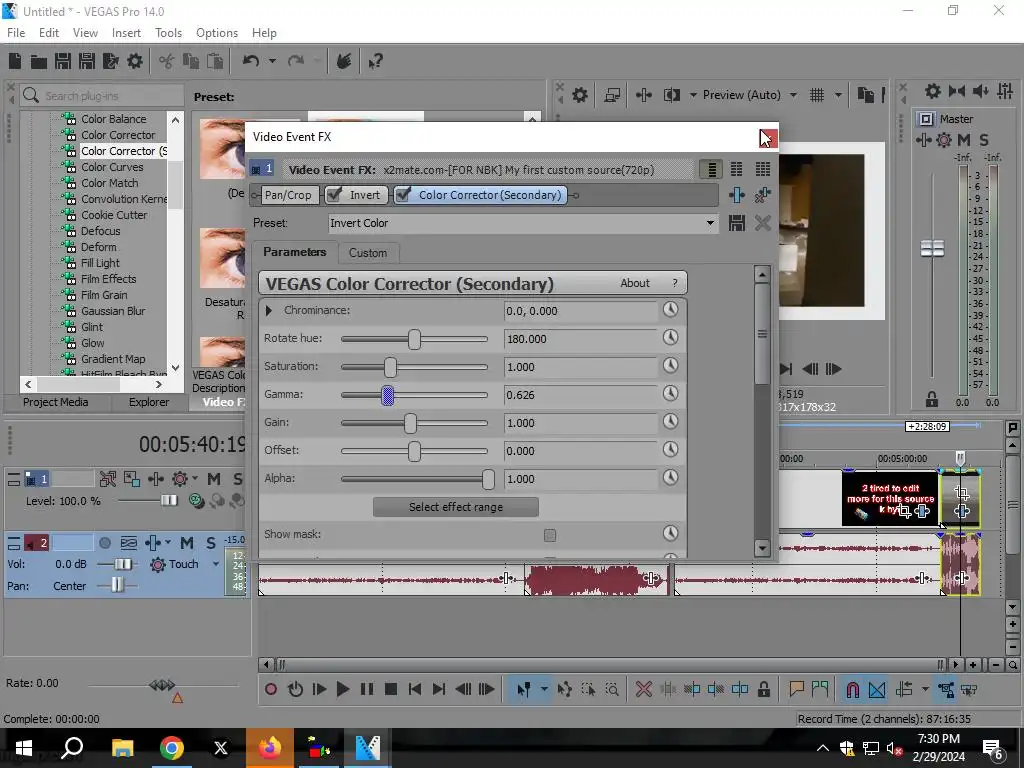The image size is (1024, 768).
Task: Pause playback in transport bar
Action: (x=367, y=689)
